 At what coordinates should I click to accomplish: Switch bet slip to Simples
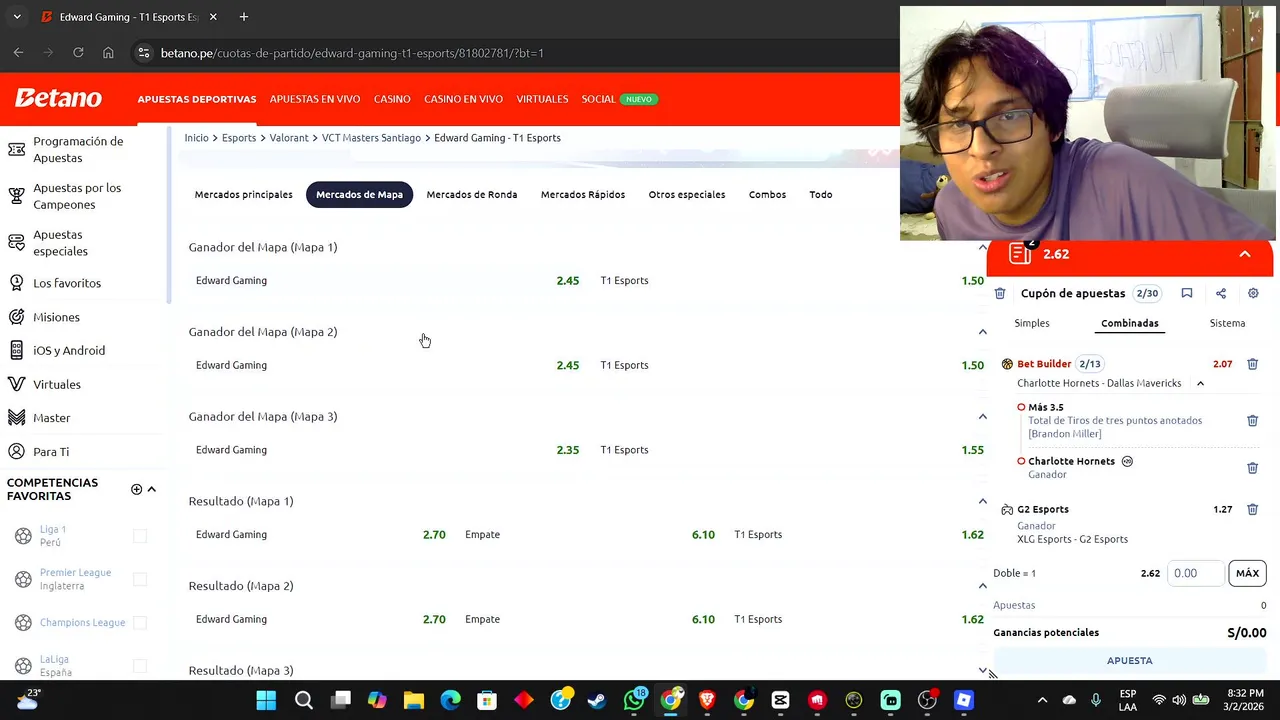1032,323
